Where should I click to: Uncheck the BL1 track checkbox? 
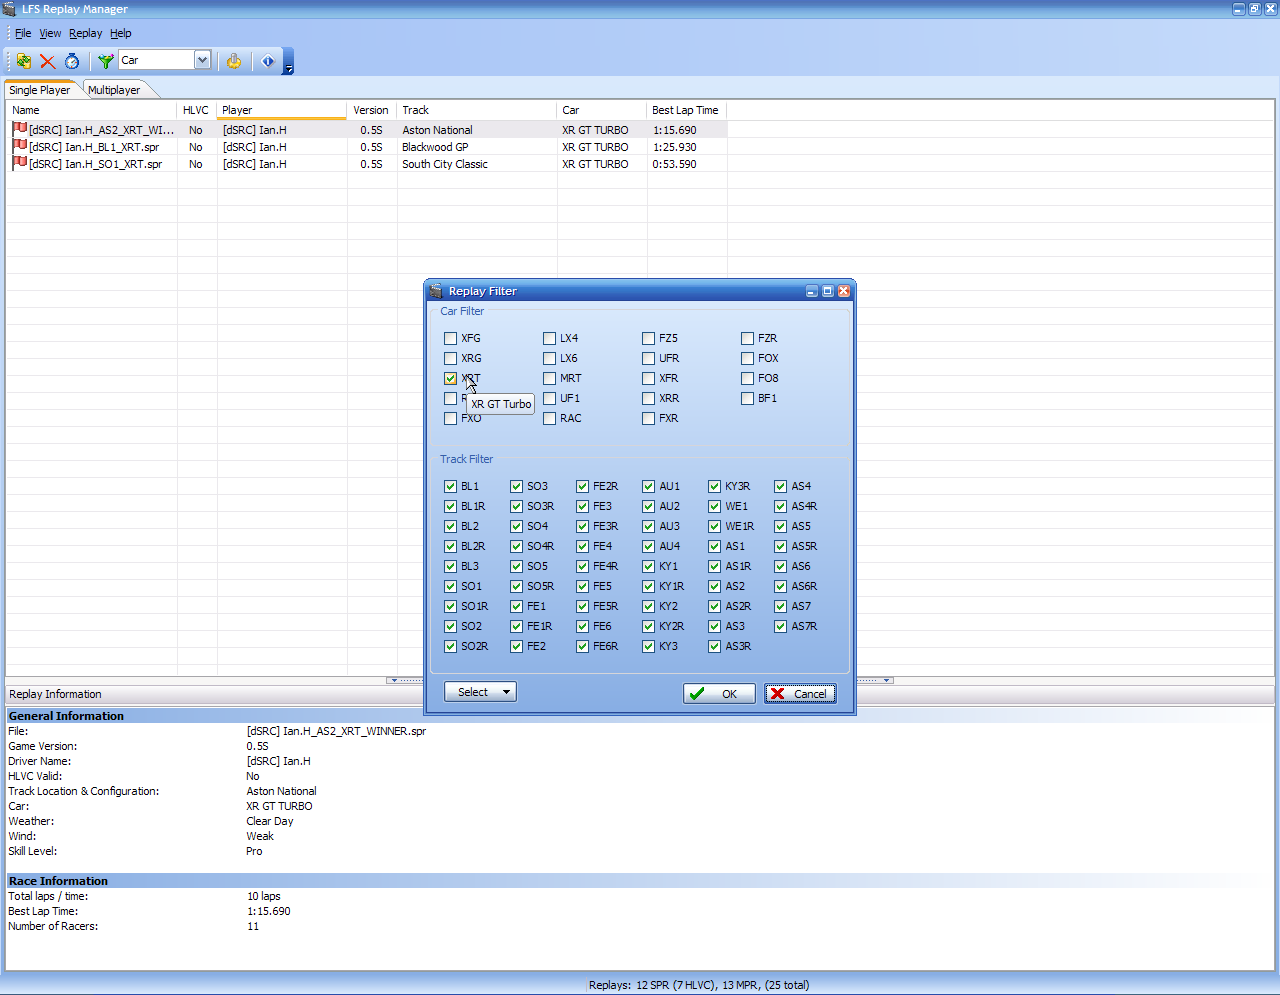coord(450,486)
